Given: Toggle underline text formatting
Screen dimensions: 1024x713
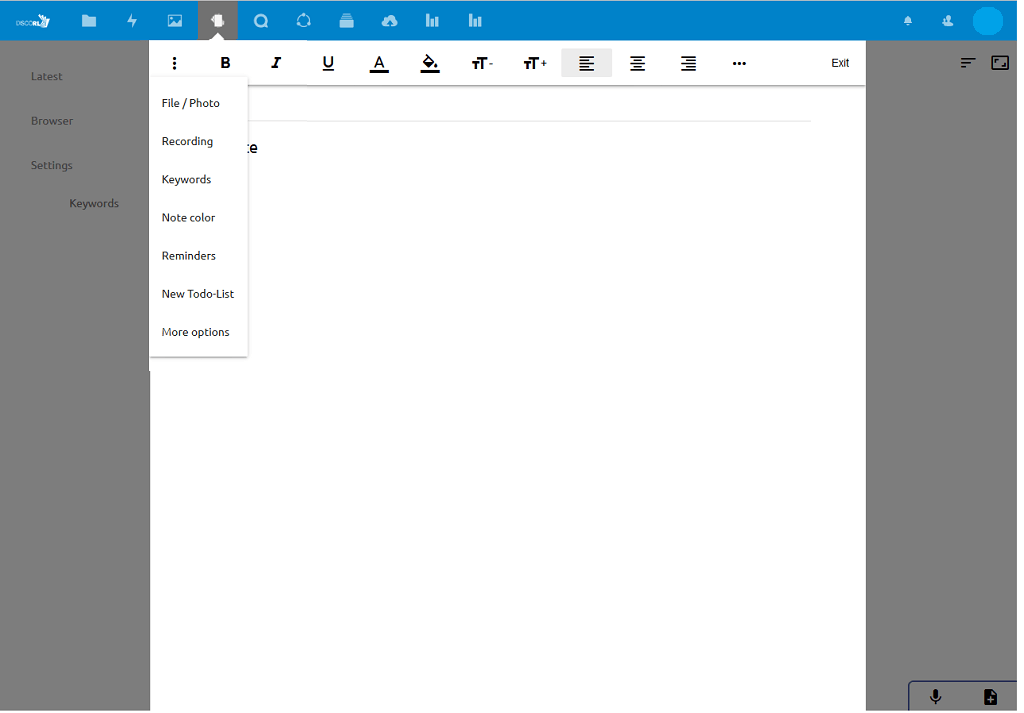Looking at the screenshot, I should click(x=328, y=63).
